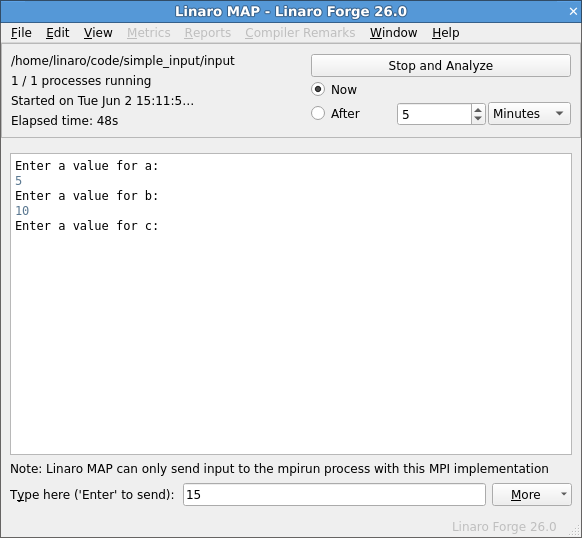Screen dimensions: 582x538
Task: Click the More button
Action: (525, 494)
